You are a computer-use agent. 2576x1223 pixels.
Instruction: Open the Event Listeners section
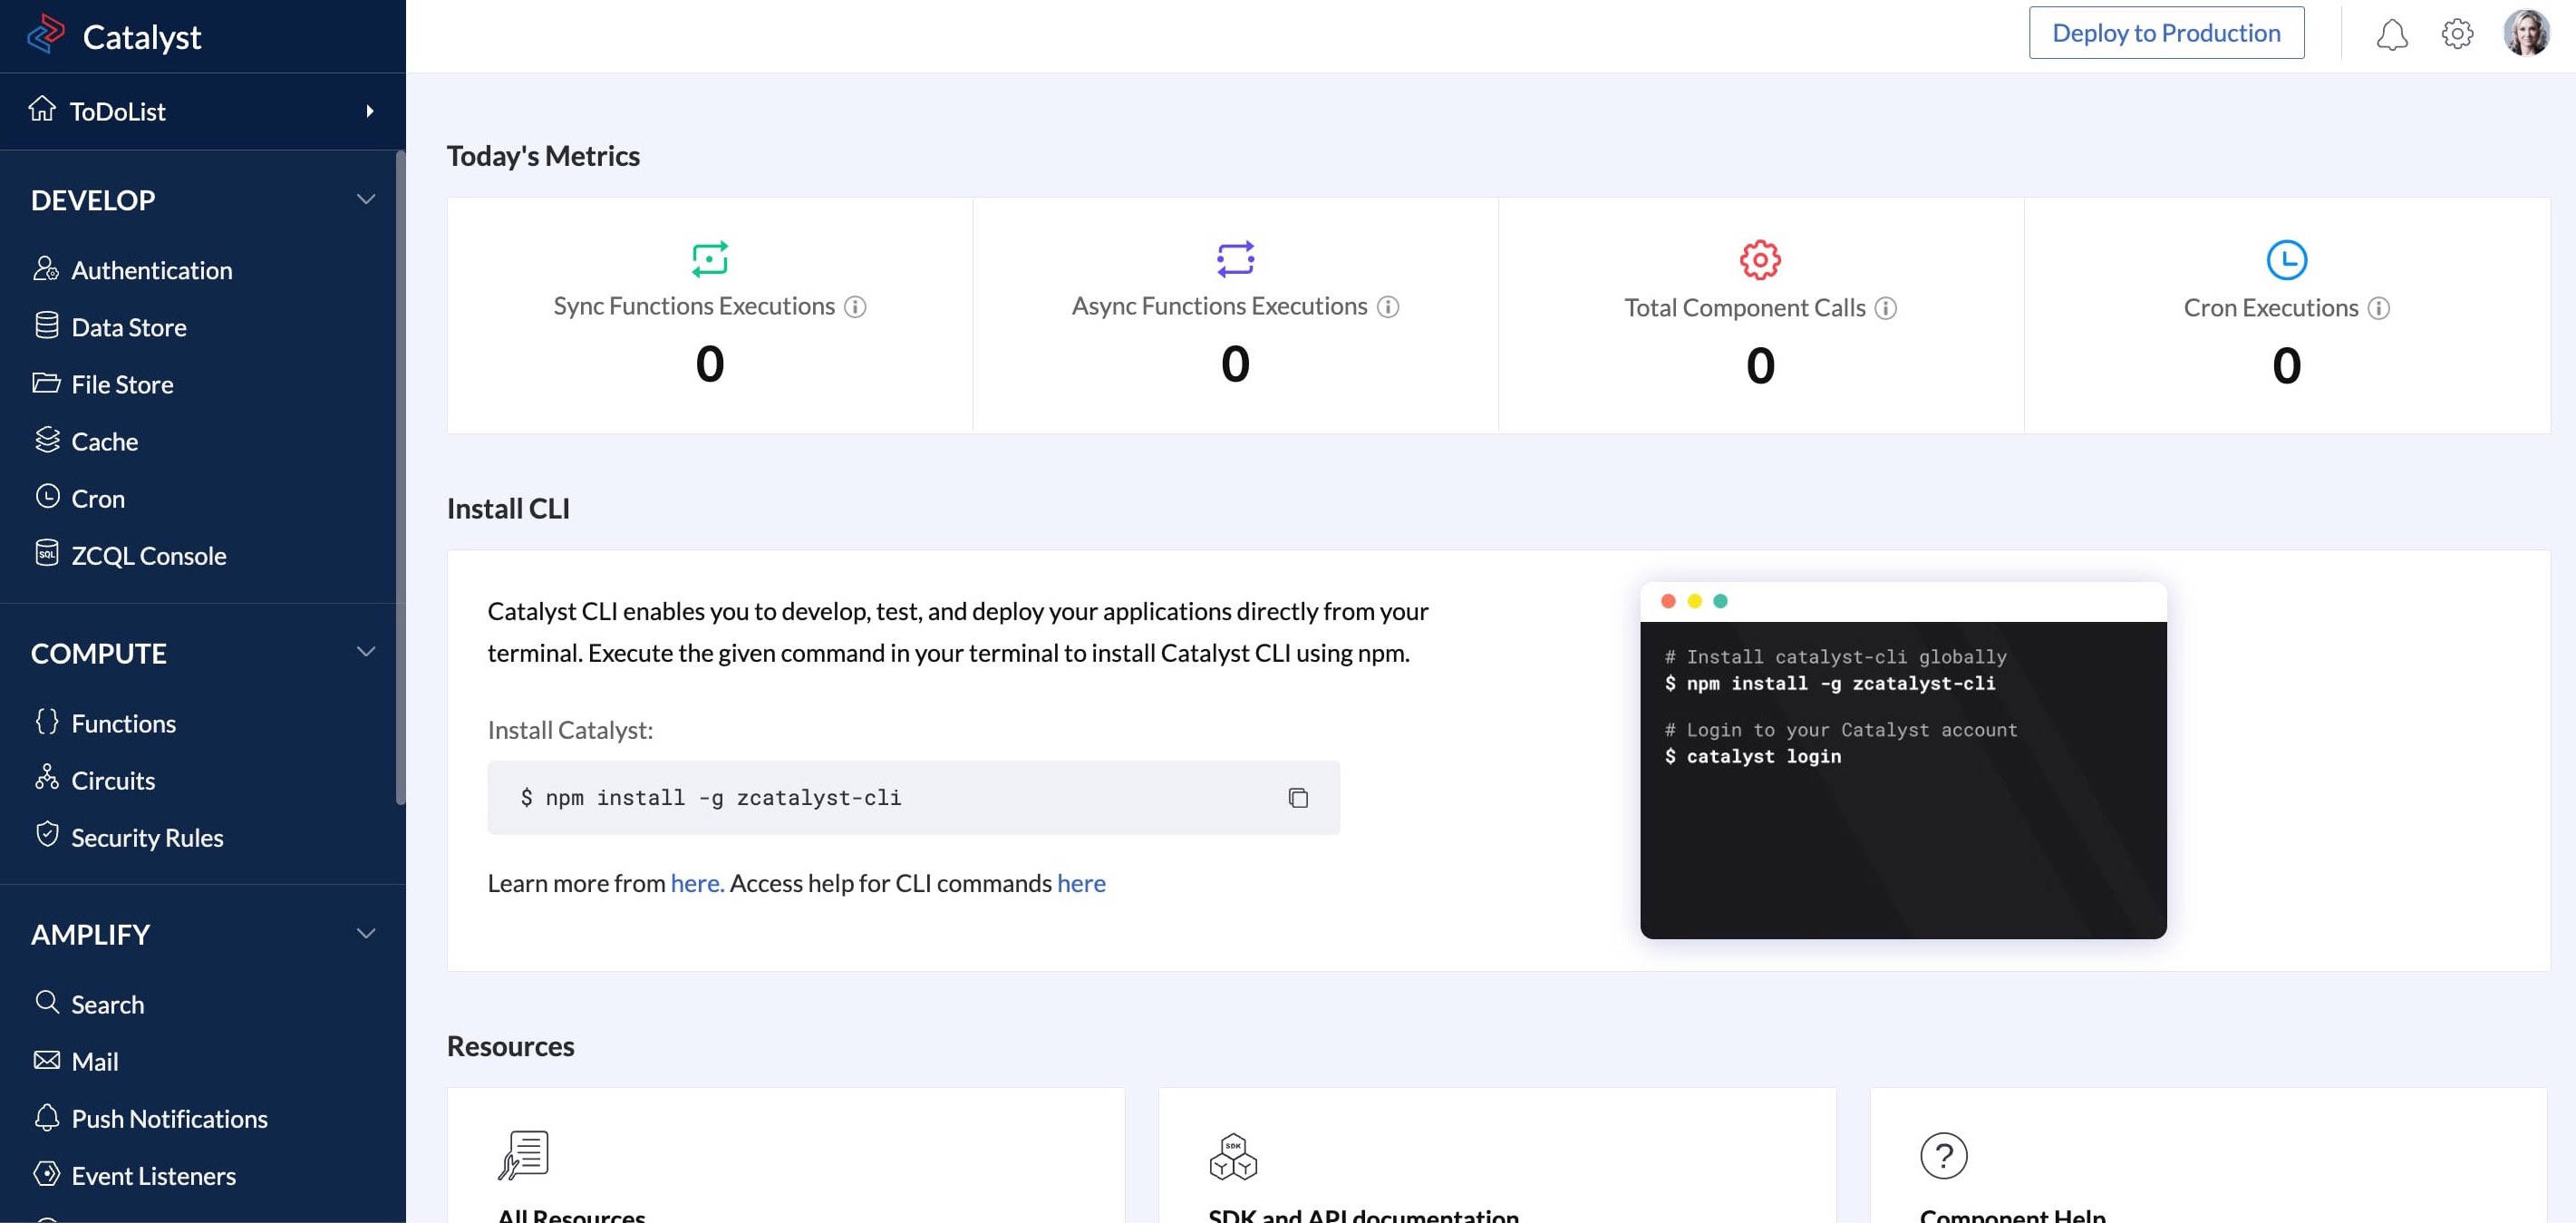coord(154,1175)
